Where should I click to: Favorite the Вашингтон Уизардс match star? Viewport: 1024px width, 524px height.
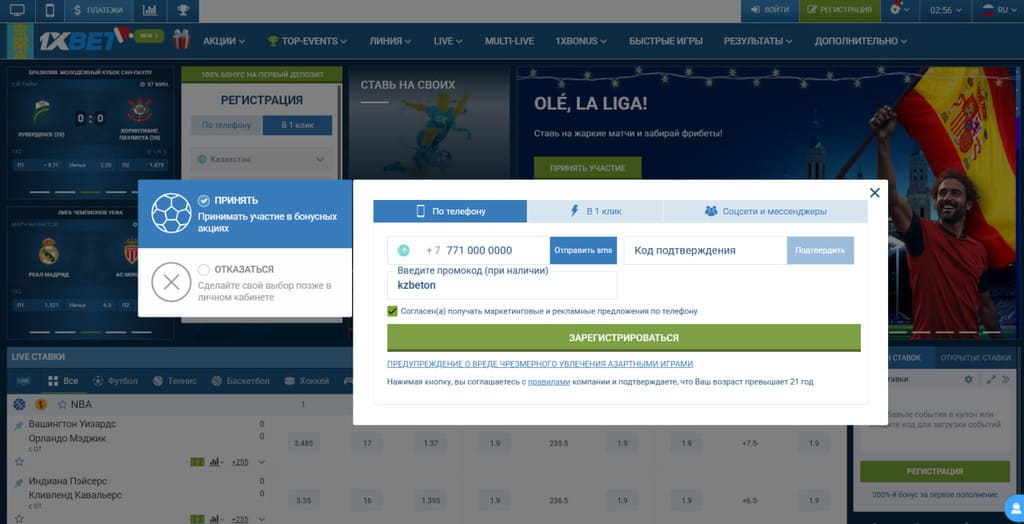[x=19, y=462]
